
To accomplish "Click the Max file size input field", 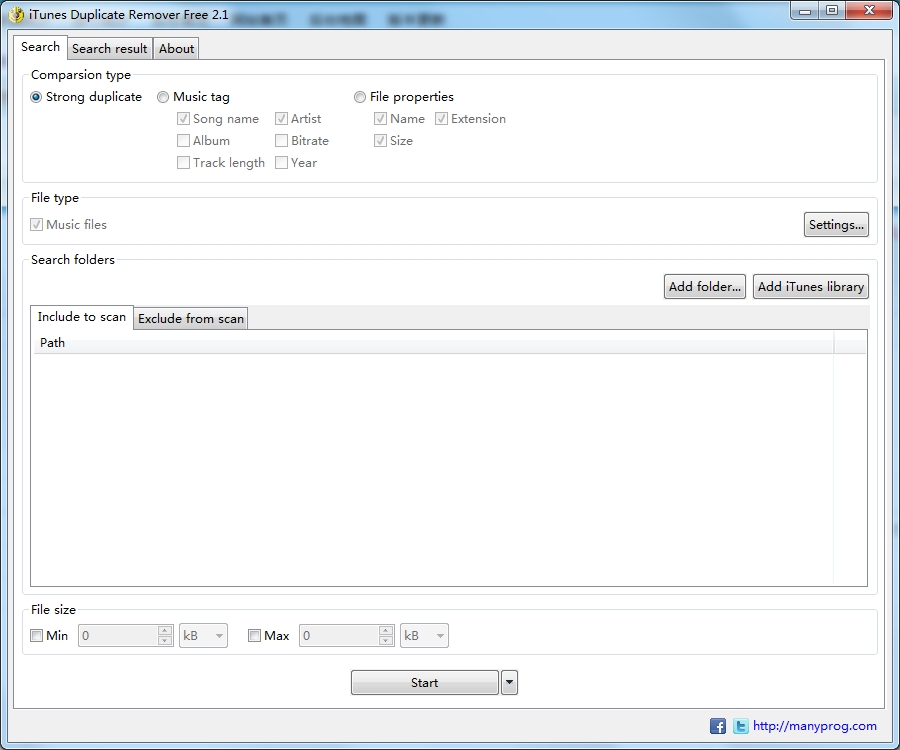I will [x=339, y=635].
